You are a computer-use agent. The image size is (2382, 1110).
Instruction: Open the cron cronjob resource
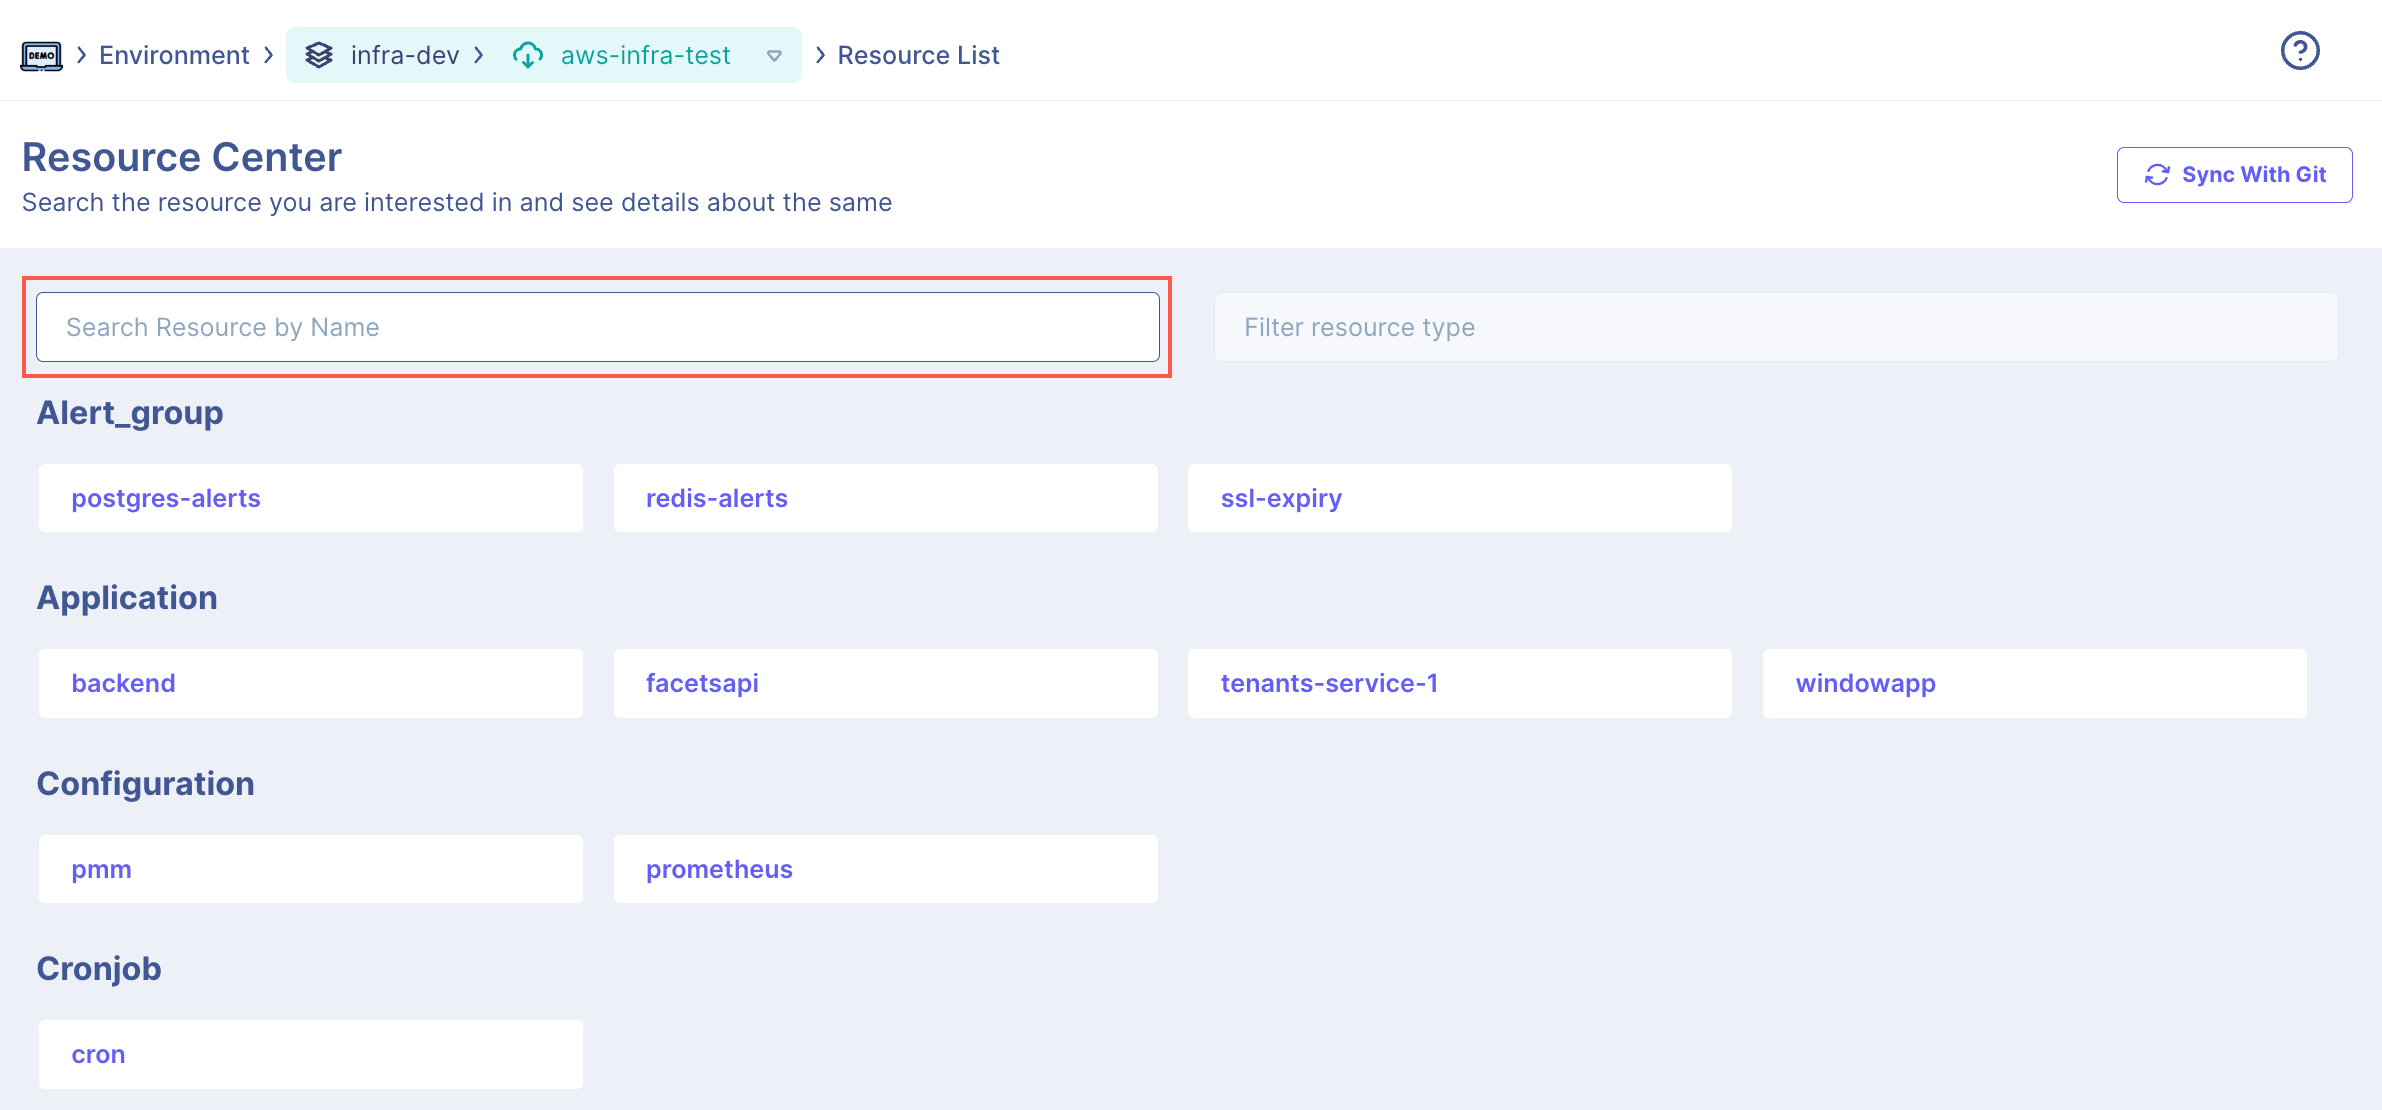[x=310, y=1054]
